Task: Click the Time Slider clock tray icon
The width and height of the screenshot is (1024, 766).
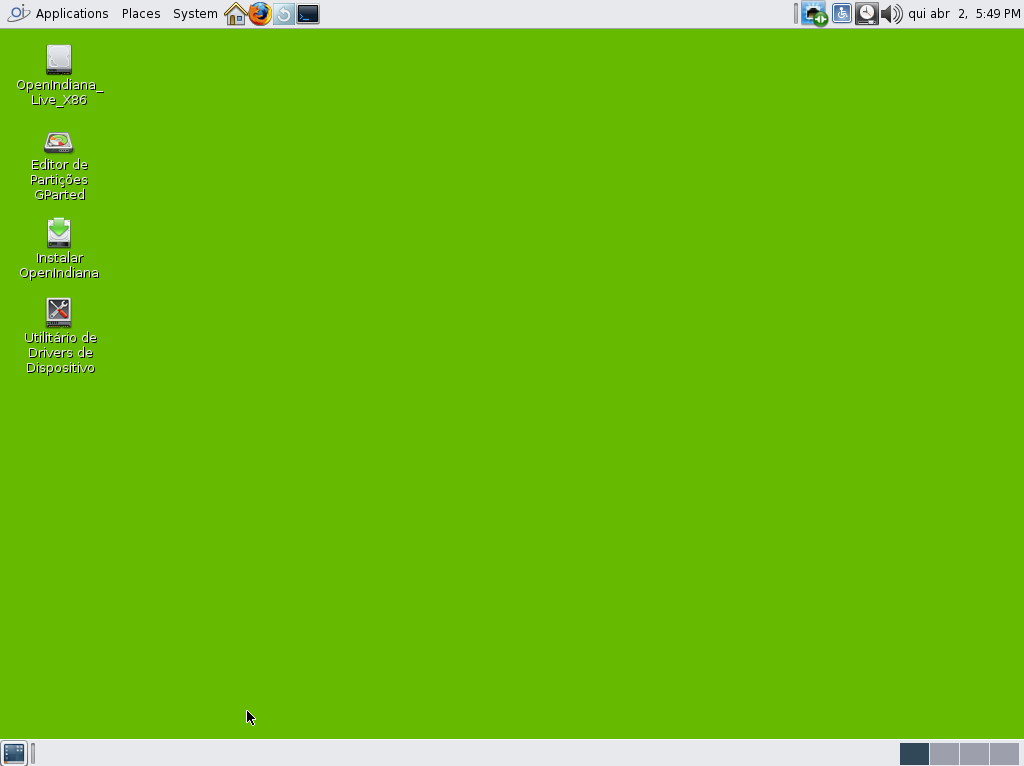Action: 867,14
